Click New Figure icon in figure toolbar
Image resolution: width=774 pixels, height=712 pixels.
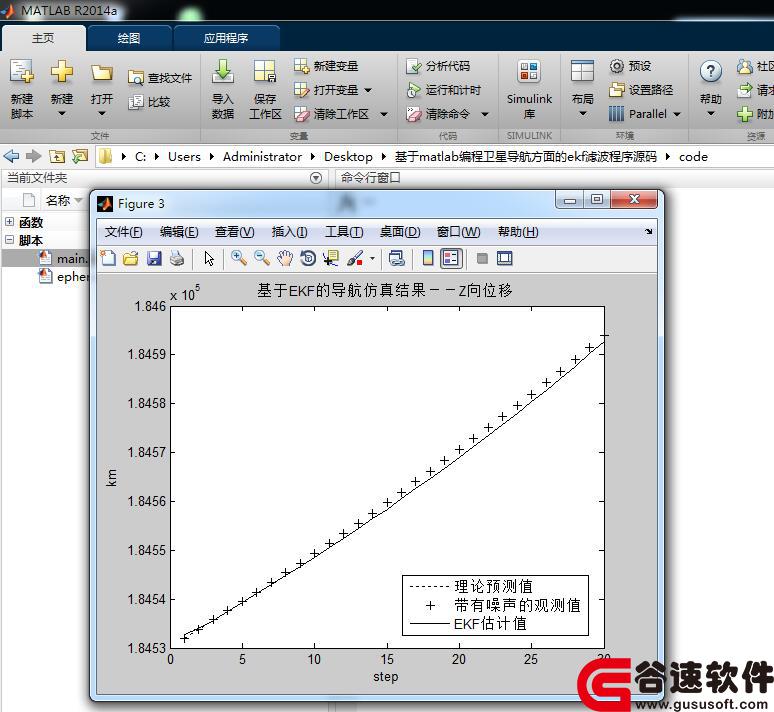(x=108, y=258)
